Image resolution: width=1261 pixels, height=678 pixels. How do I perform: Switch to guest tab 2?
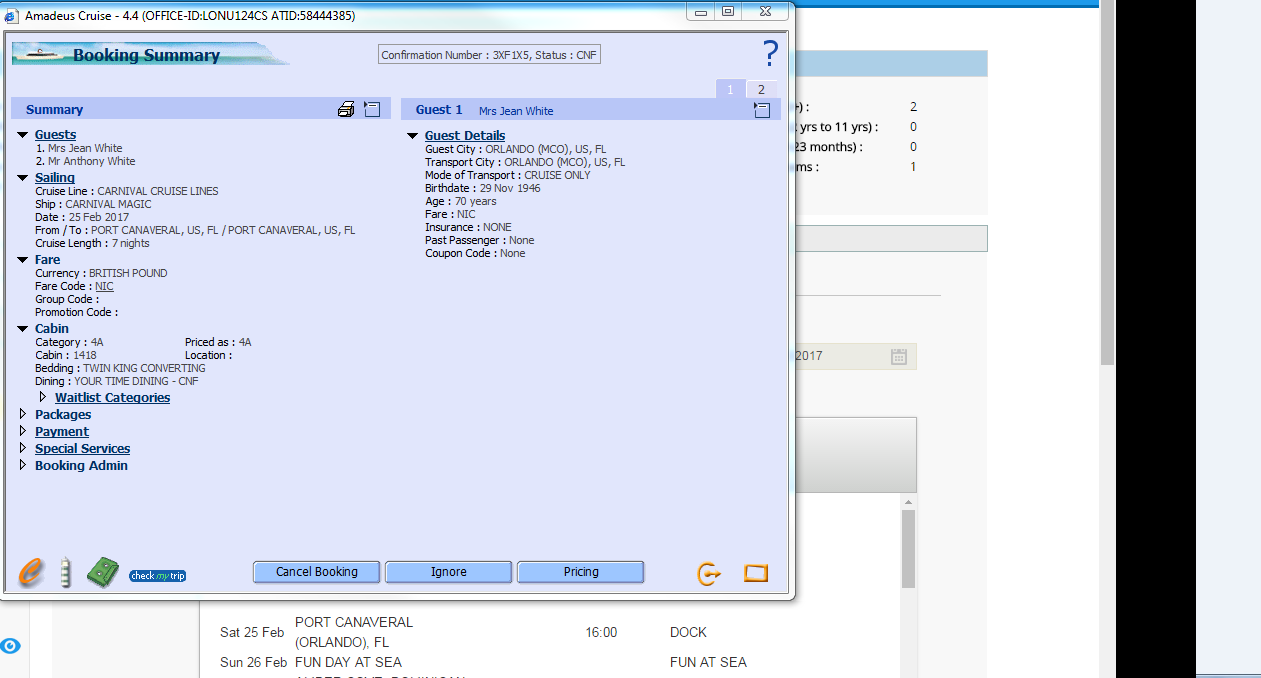[x=761, y=89]
